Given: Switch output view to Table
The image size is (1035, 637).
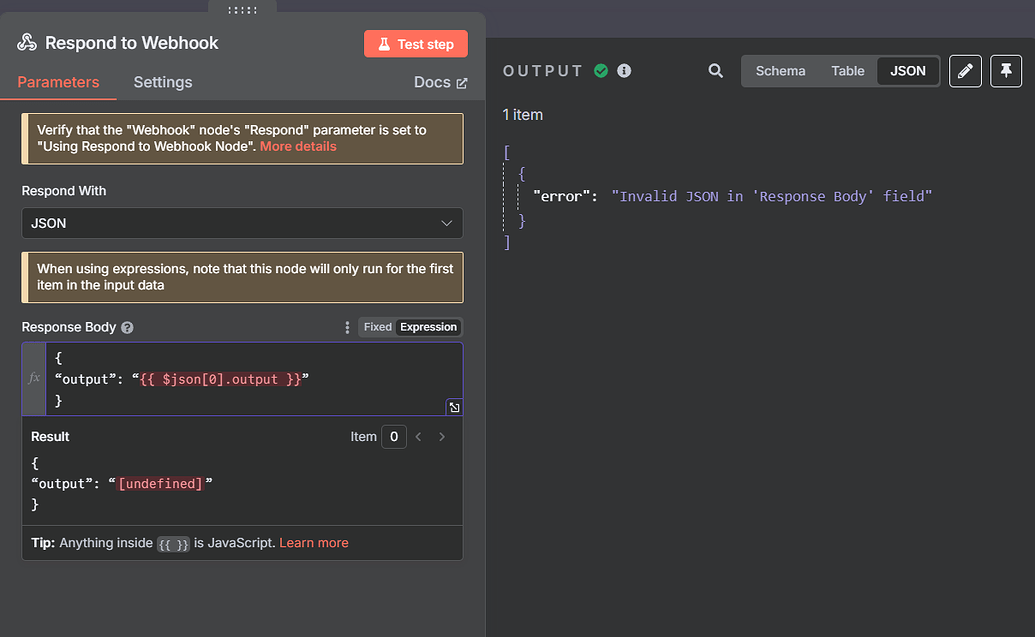Looking at the screenshot, I should click(847, 71).
